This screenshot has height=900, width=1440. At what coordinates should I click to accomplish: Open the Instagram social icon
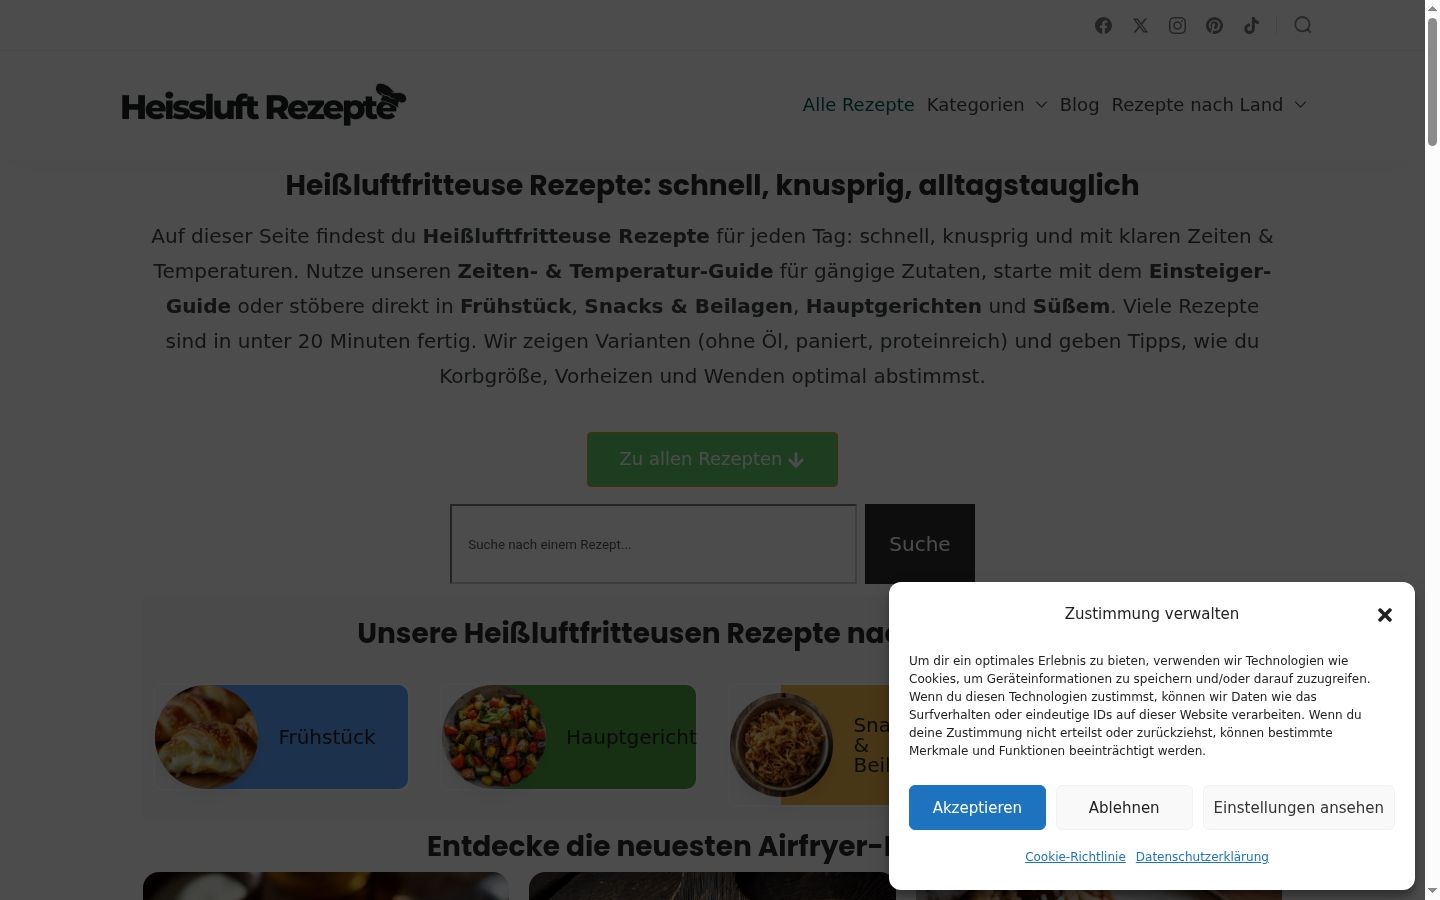pyautogui.click(x=1177, y=26)
